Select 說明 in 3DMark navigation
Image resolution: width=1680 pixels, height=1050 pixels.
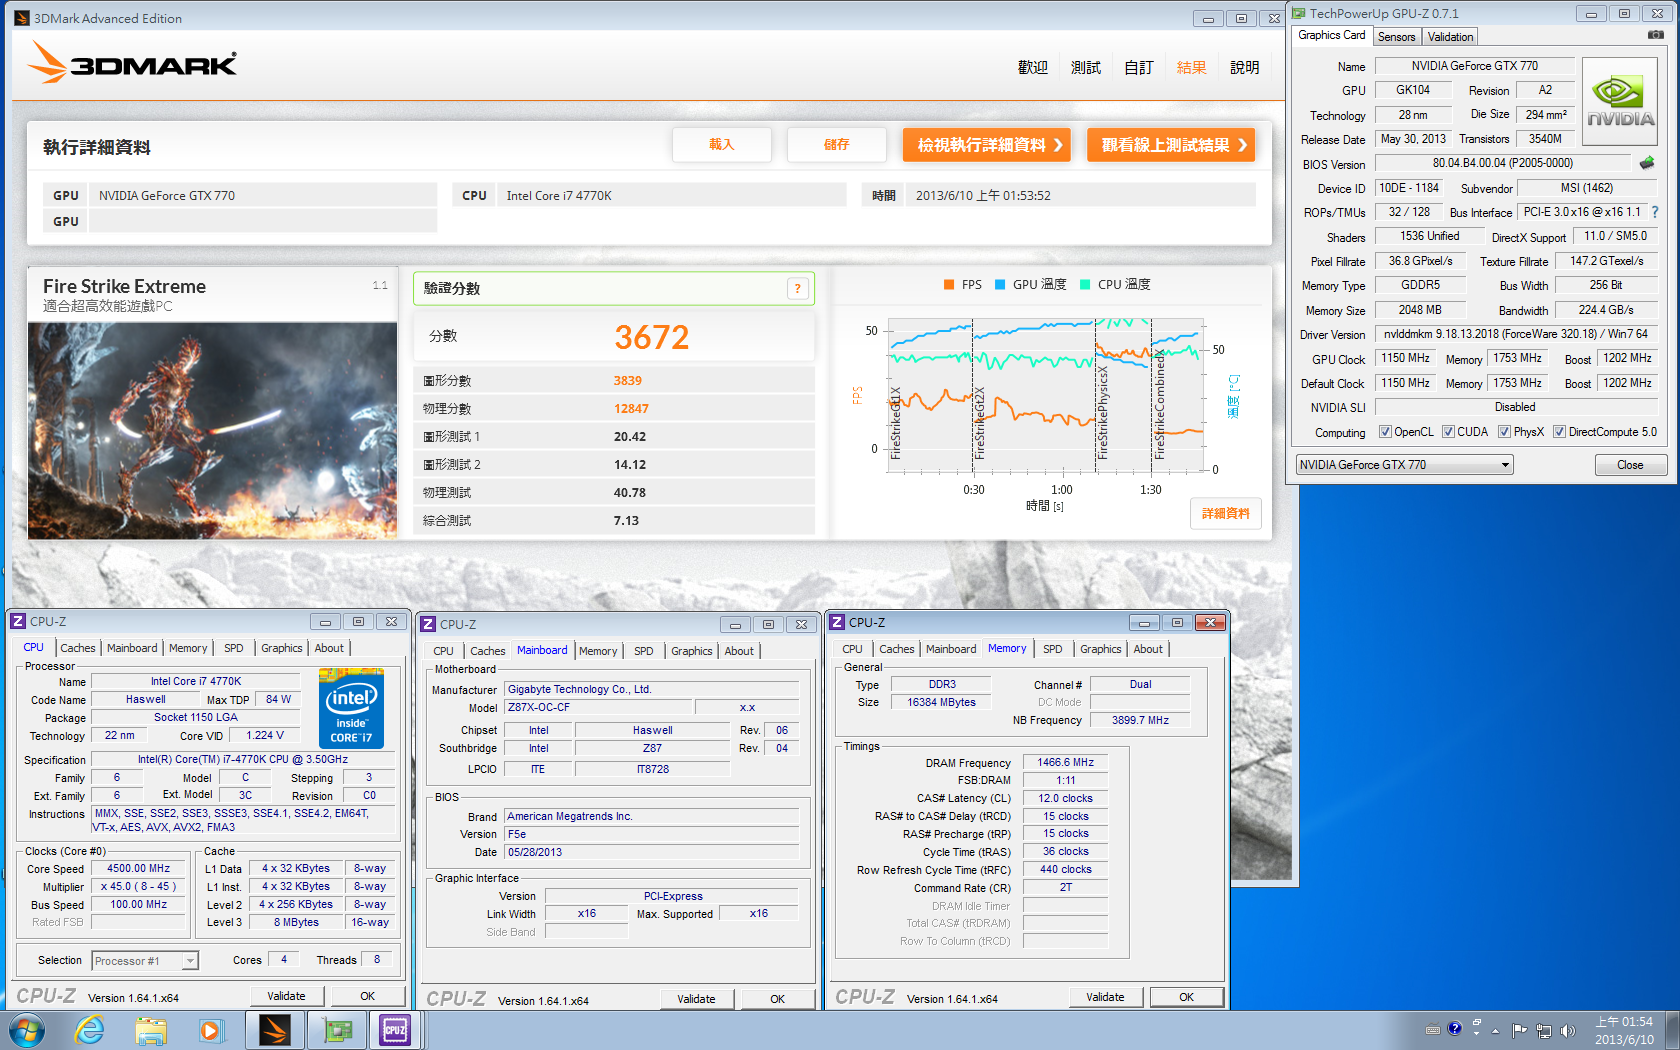click(1244, 68)
